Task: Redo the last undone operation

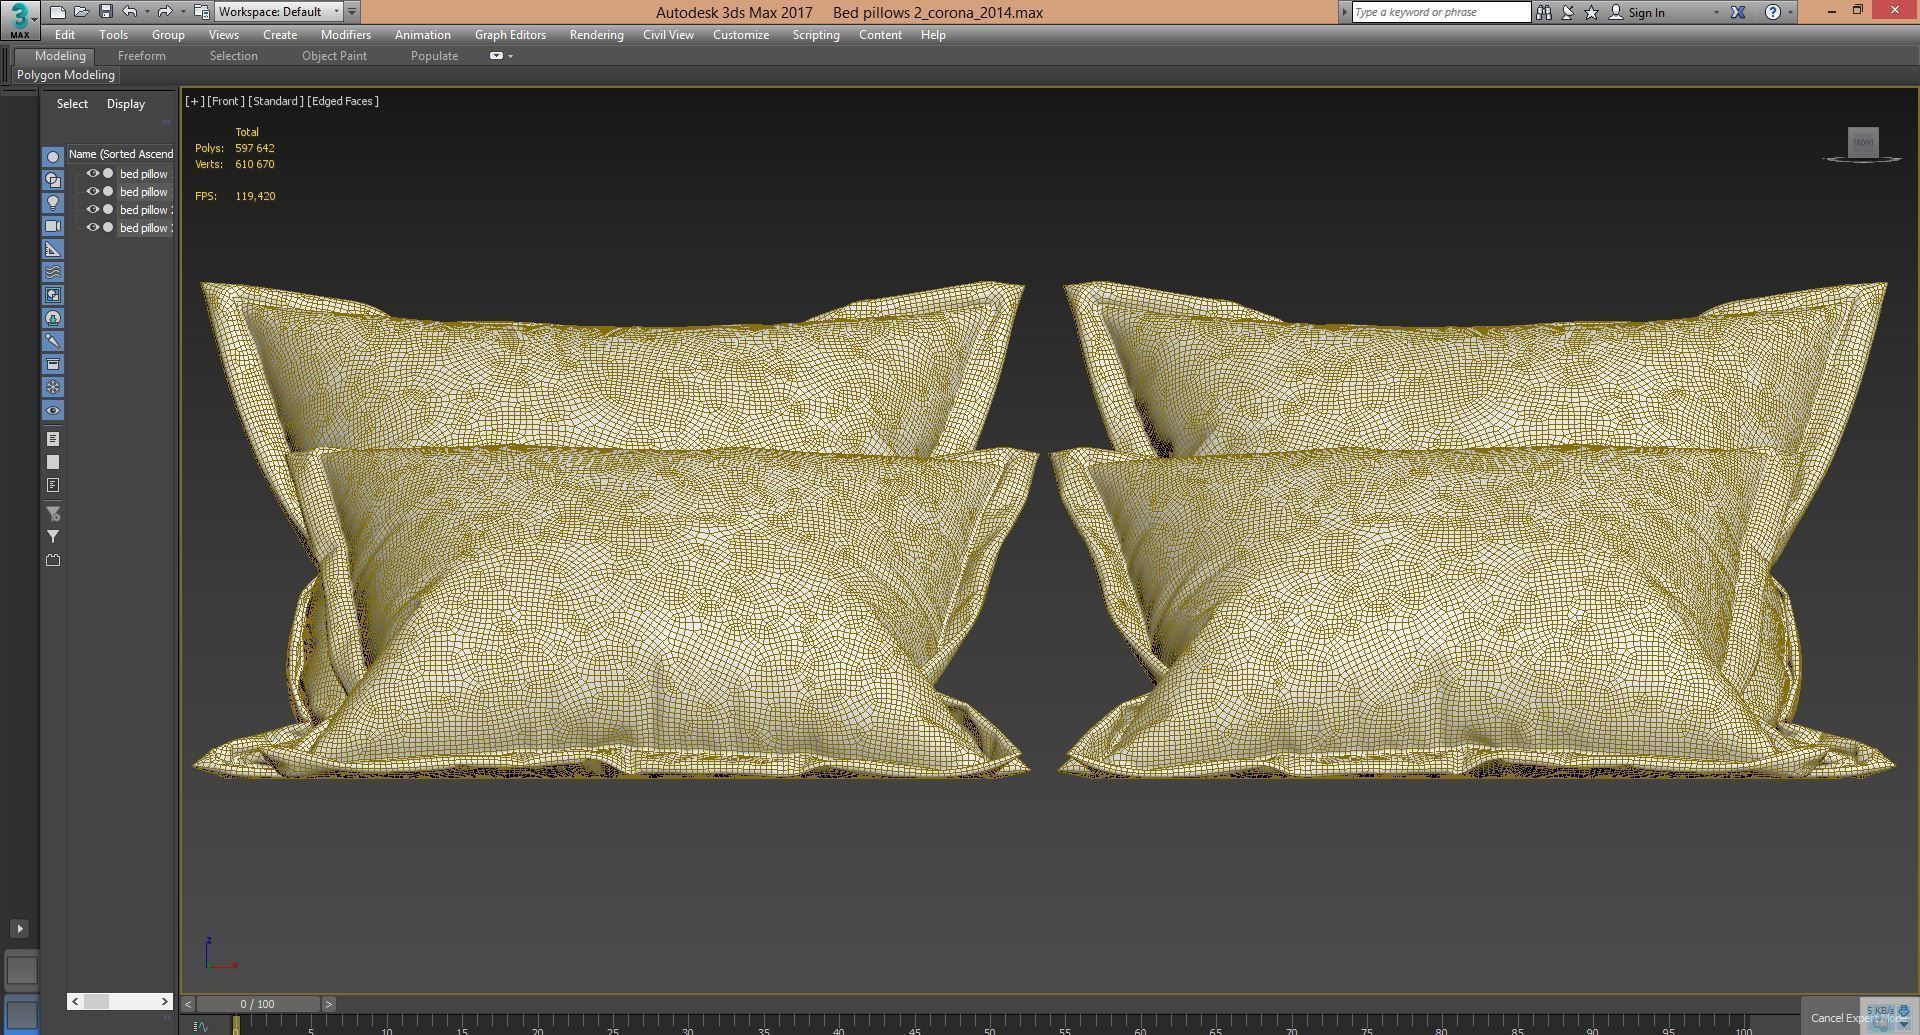Action: pyautogui.click(x=165, y=12)
